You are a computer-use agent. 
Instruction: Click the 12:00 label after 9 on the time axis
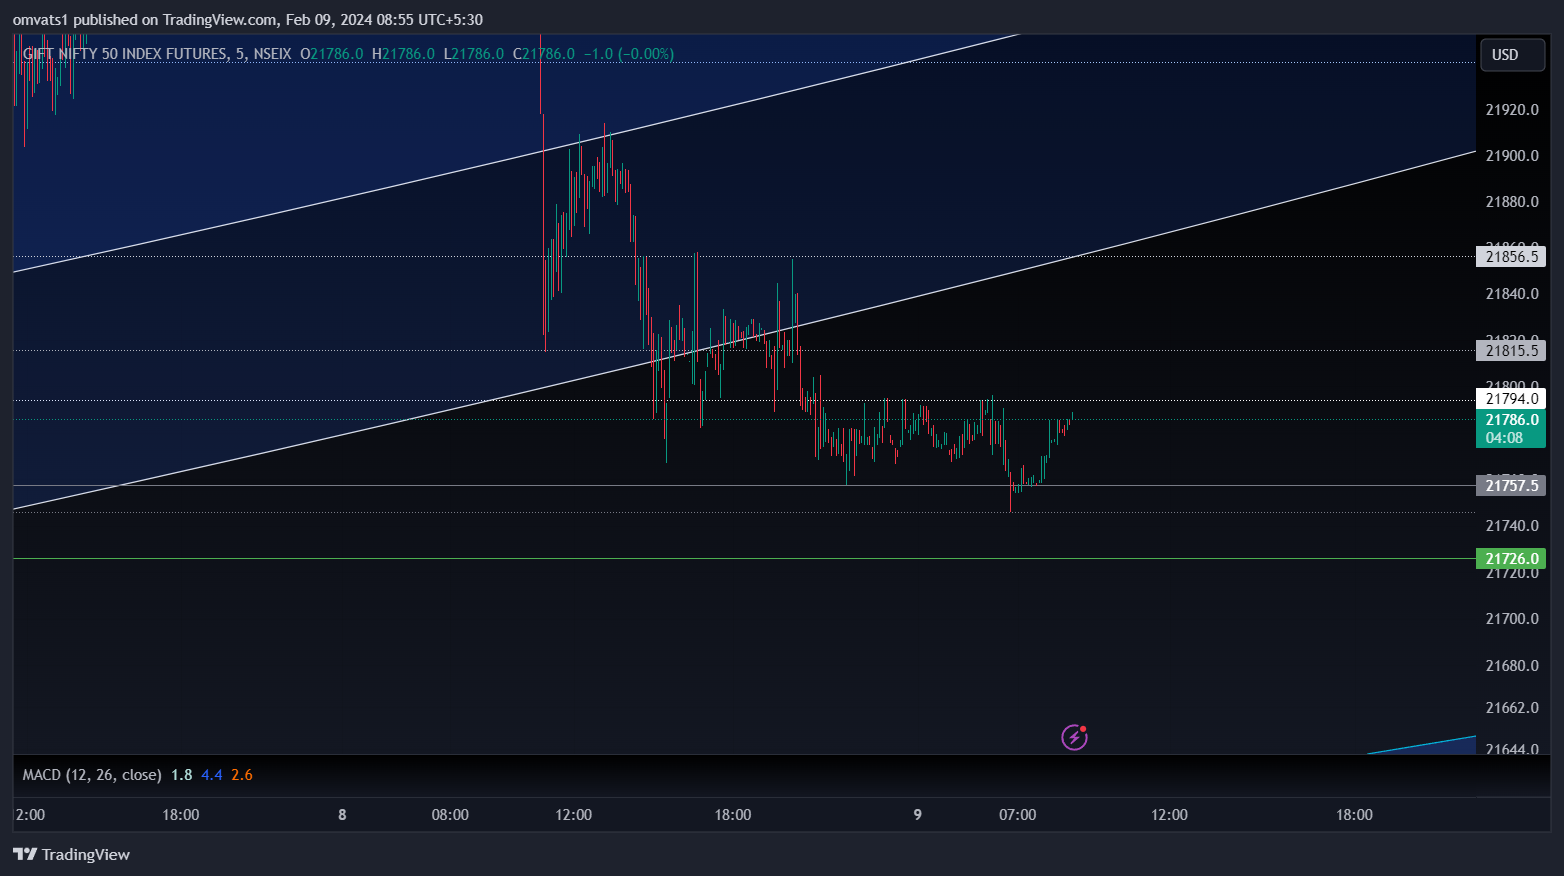[1169, 815]
